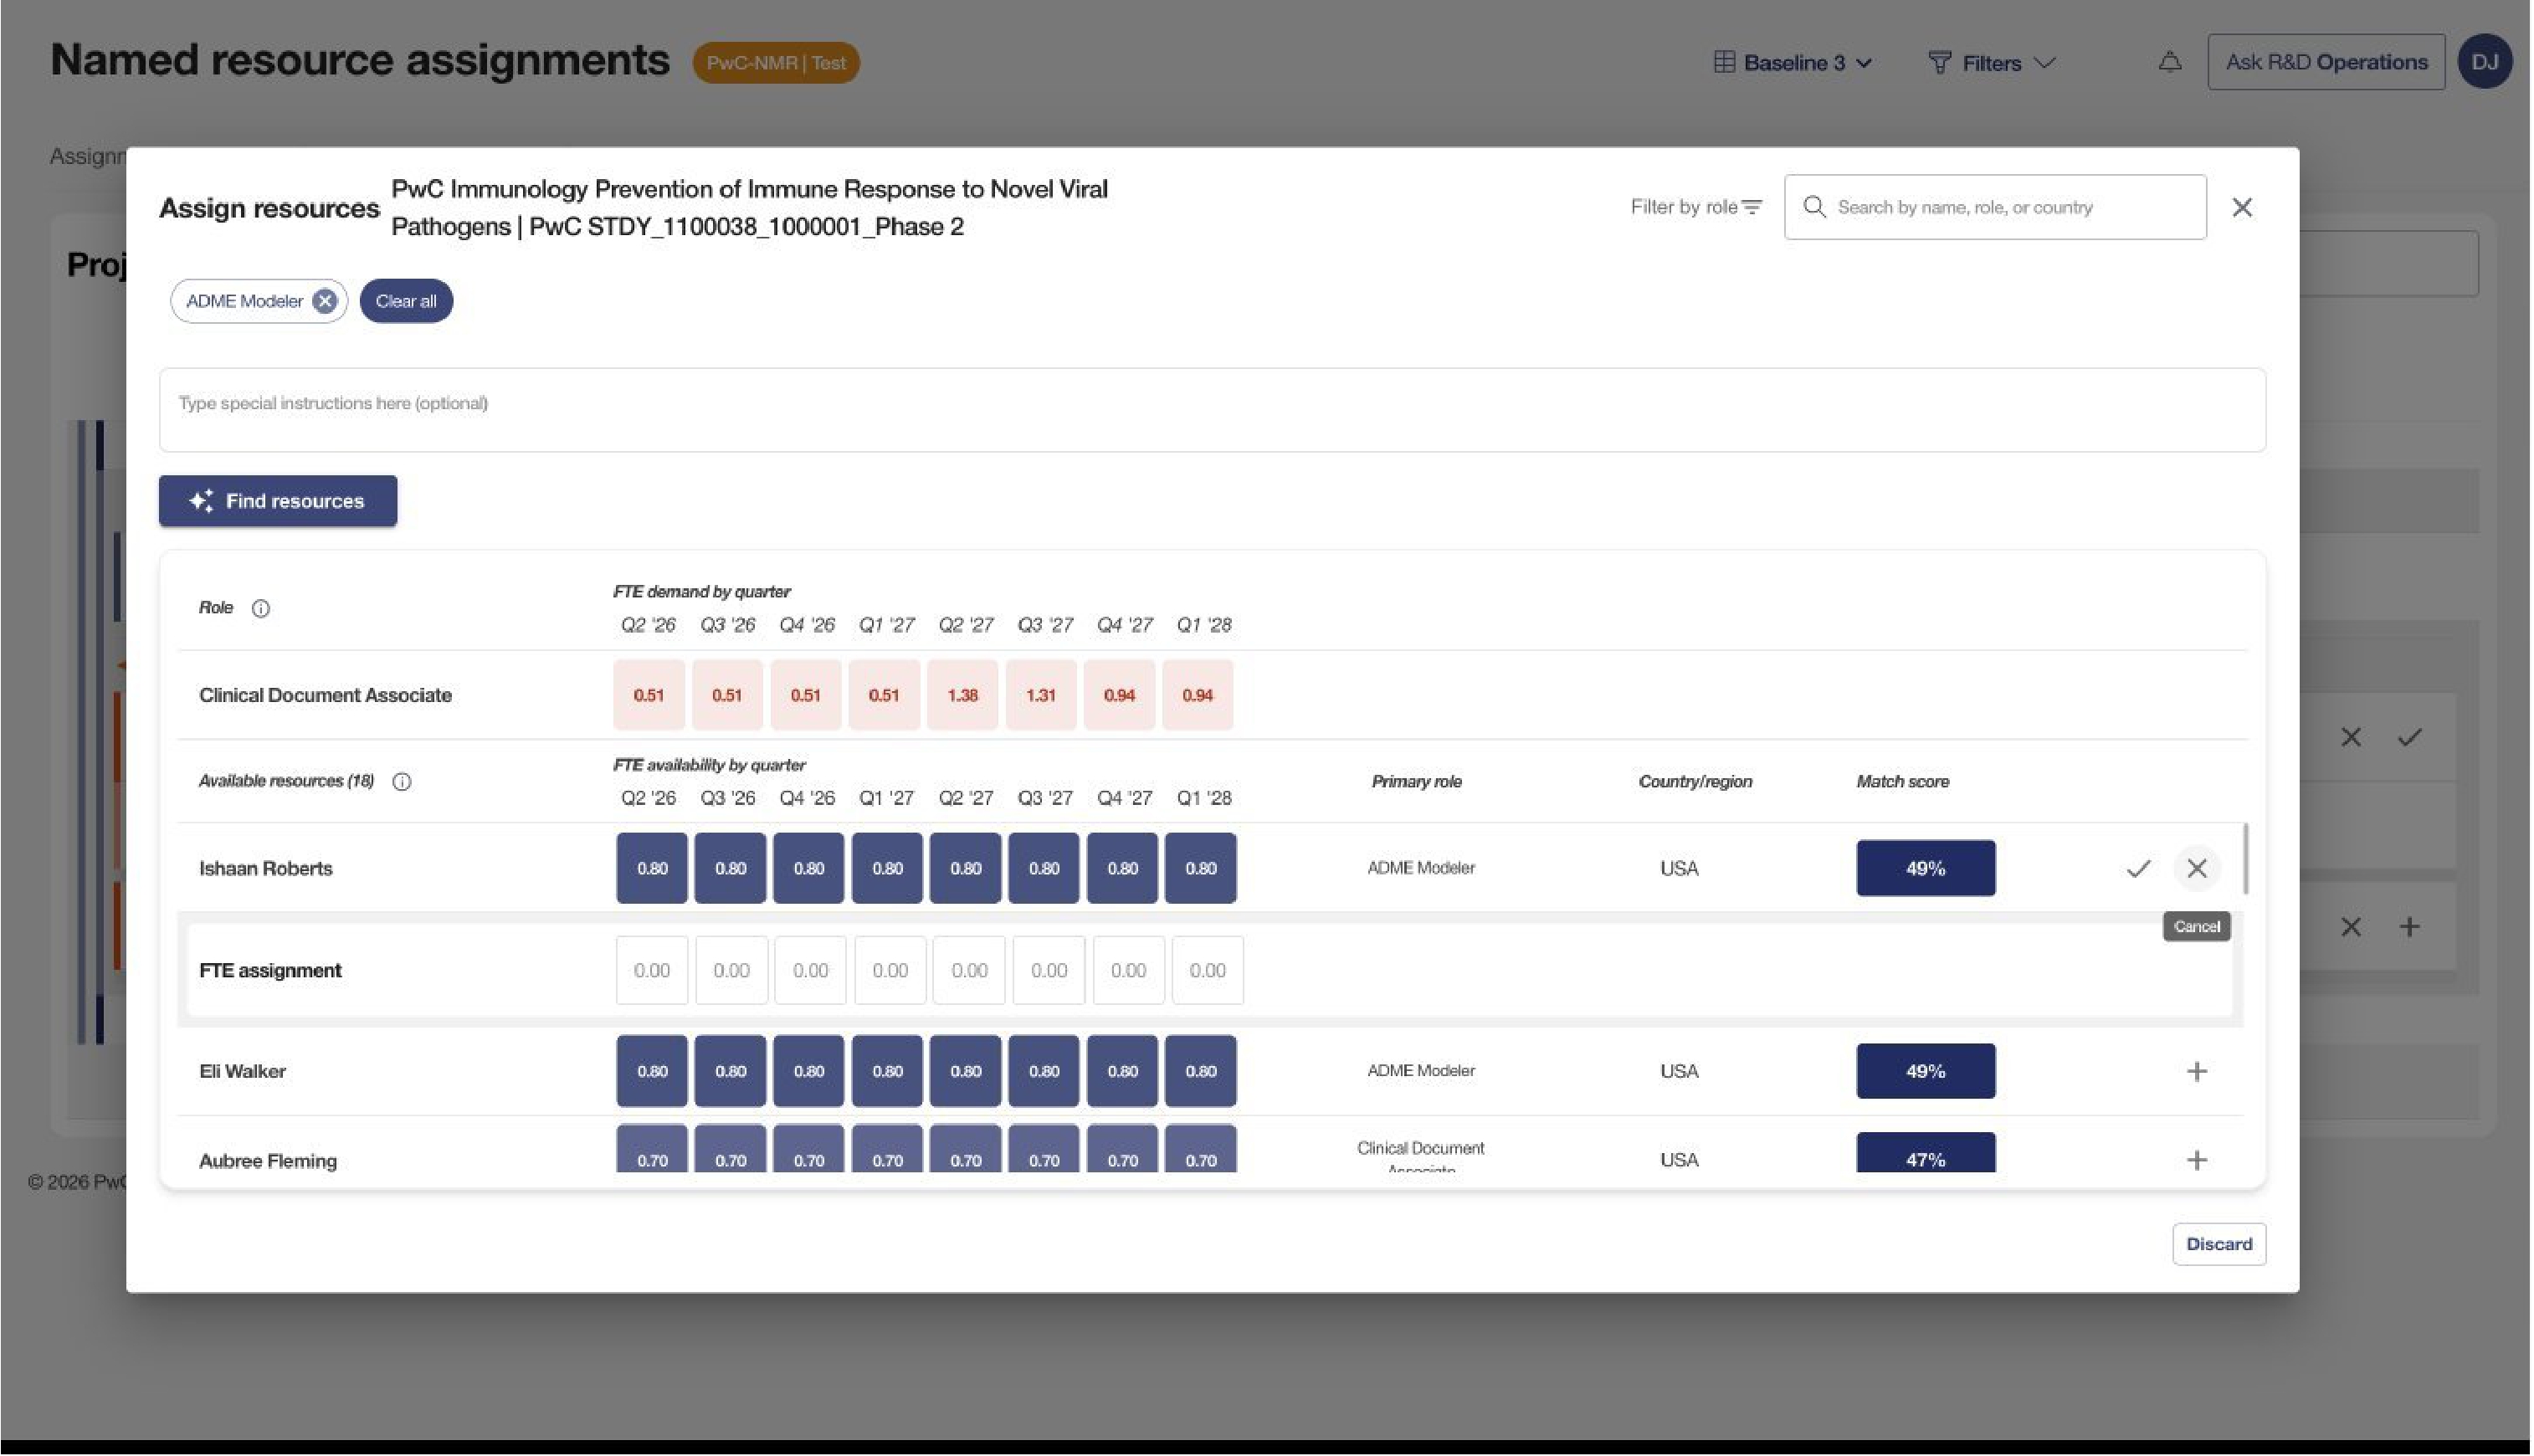The height and width of the screenshot is (1456, 2534).
Task: Add Eli Walker with plus icon
Action: [2197, 1072]
